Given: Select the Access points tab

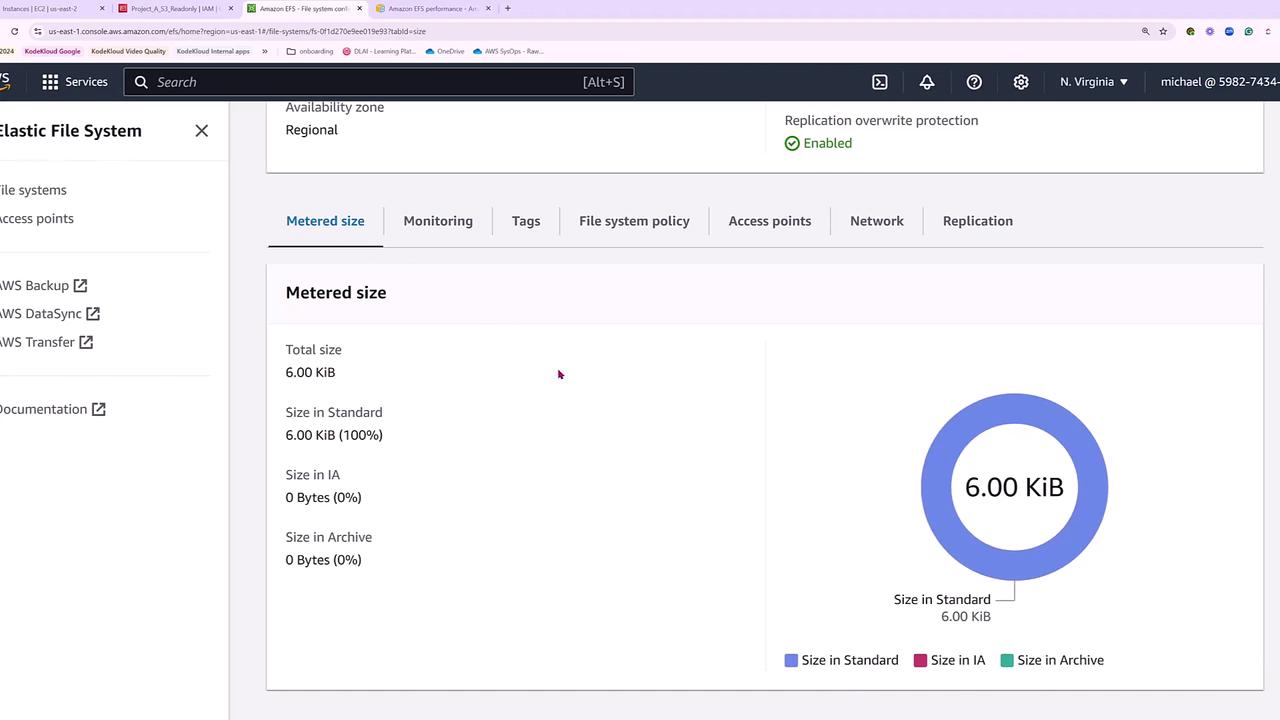Looking at the screenshot, I should pos(769,221).
